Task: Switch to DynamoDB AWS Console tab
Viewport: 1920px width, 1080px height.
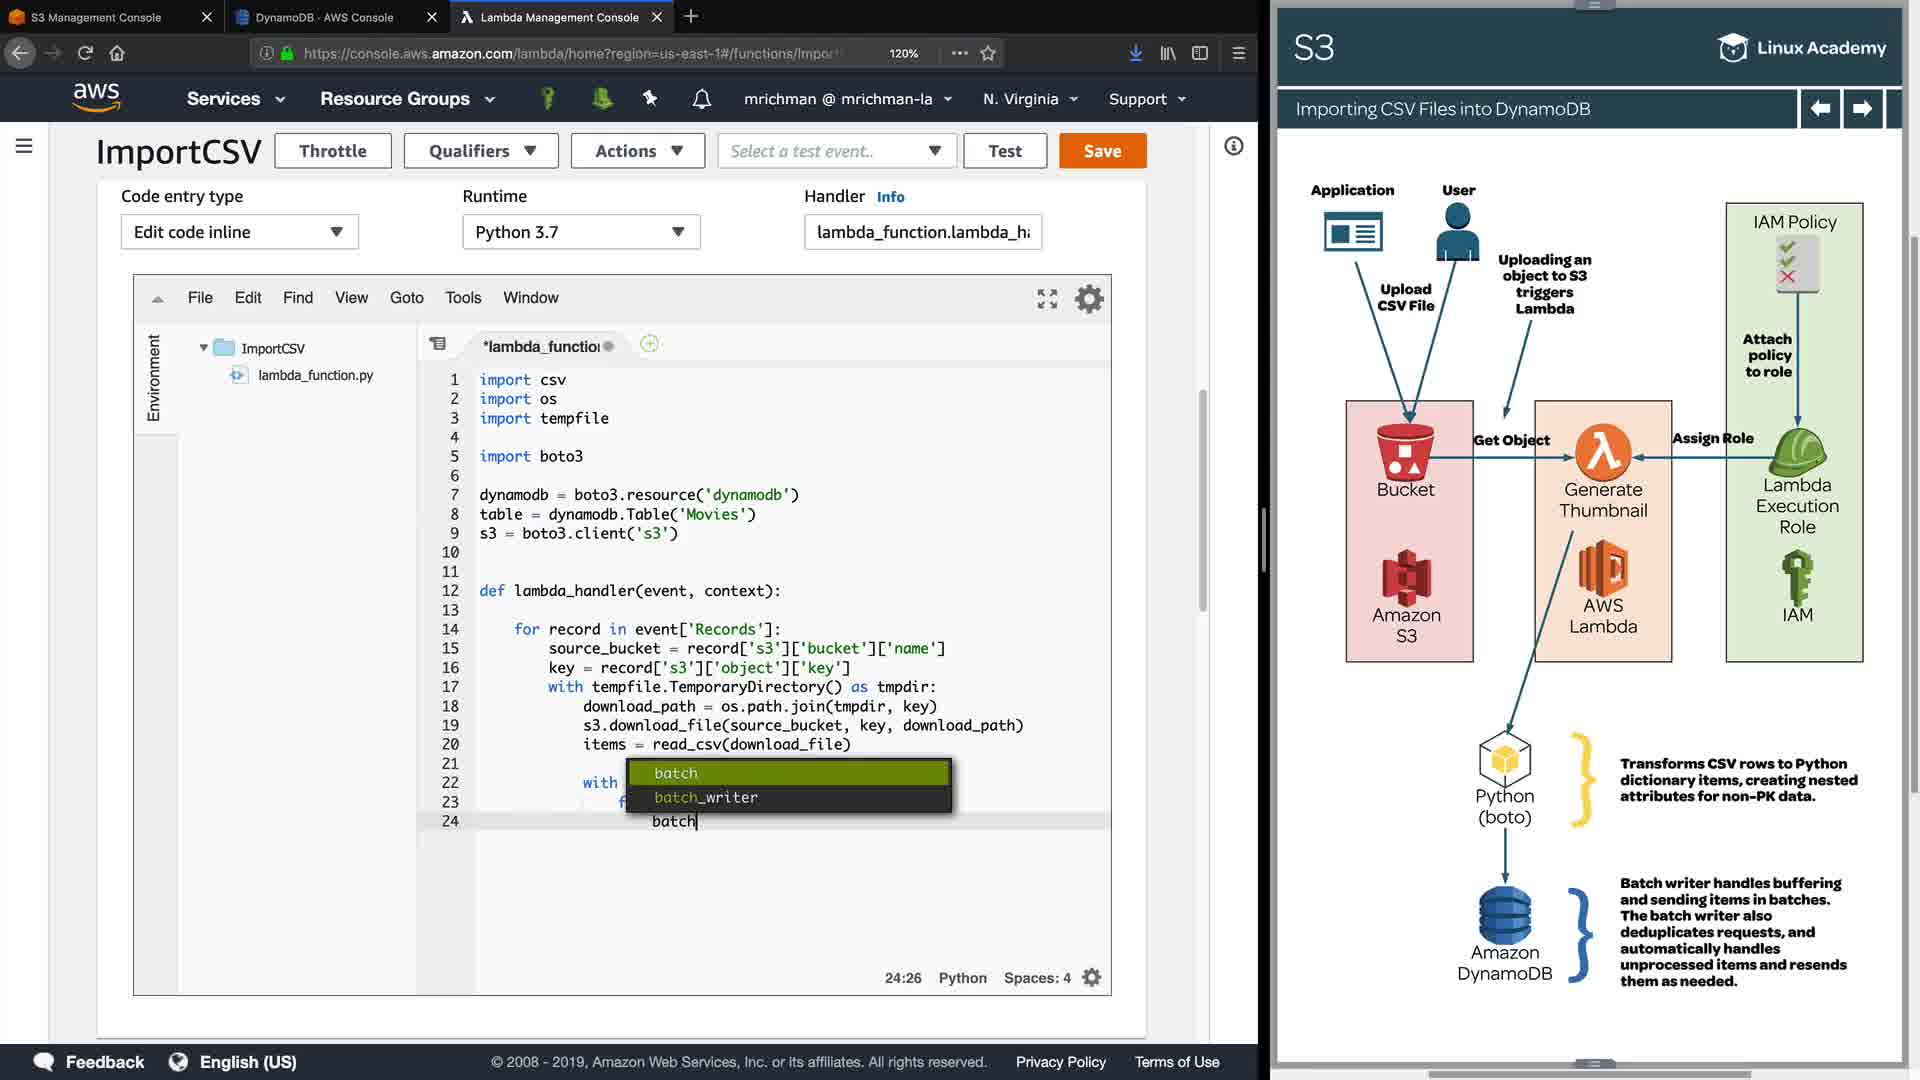Action: point(324,17)
